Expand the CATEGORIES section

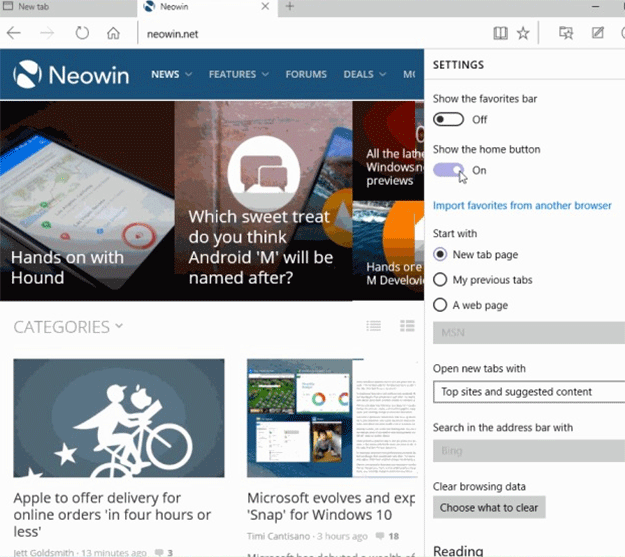(68, 327)
